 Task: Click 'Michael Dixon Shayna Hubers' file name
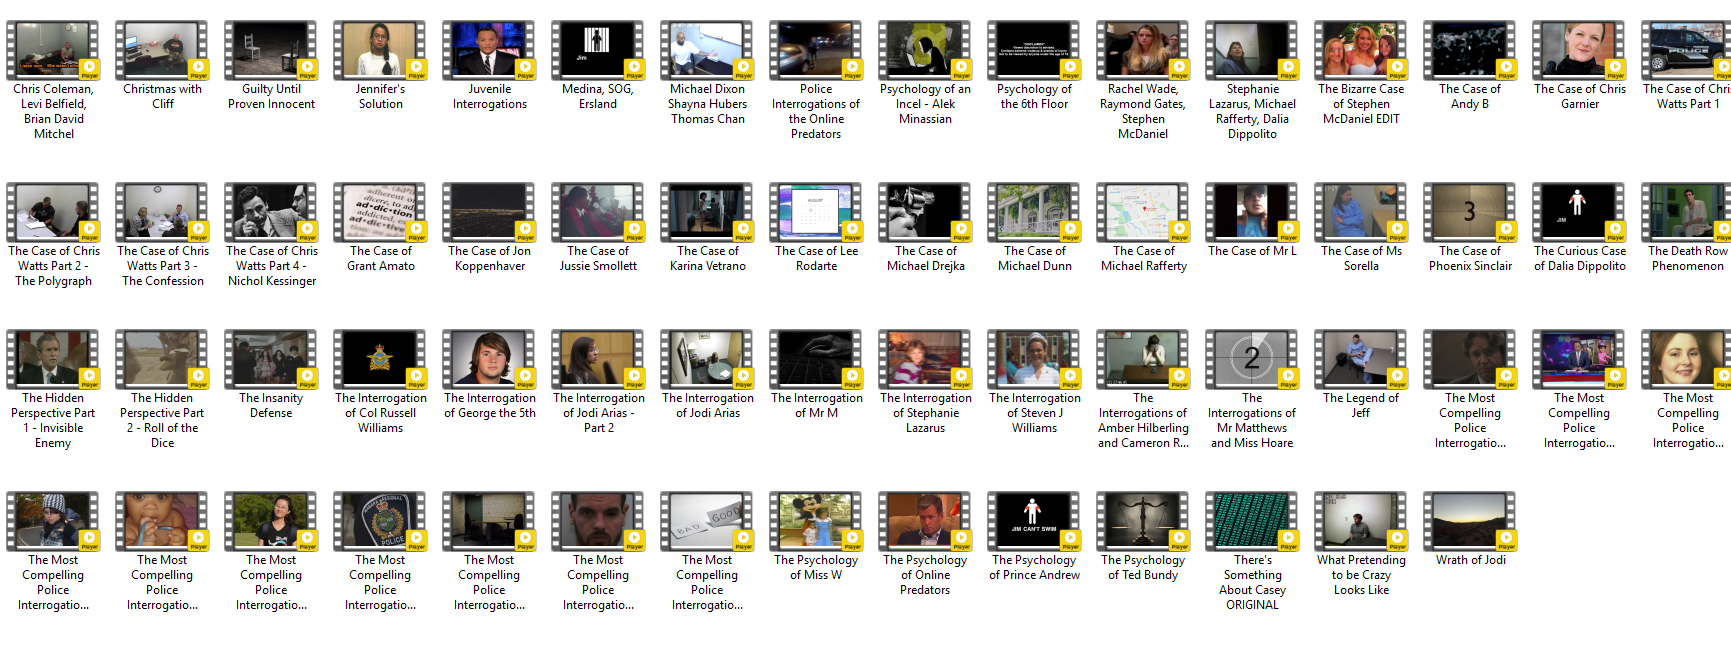[x=707, y=104]
